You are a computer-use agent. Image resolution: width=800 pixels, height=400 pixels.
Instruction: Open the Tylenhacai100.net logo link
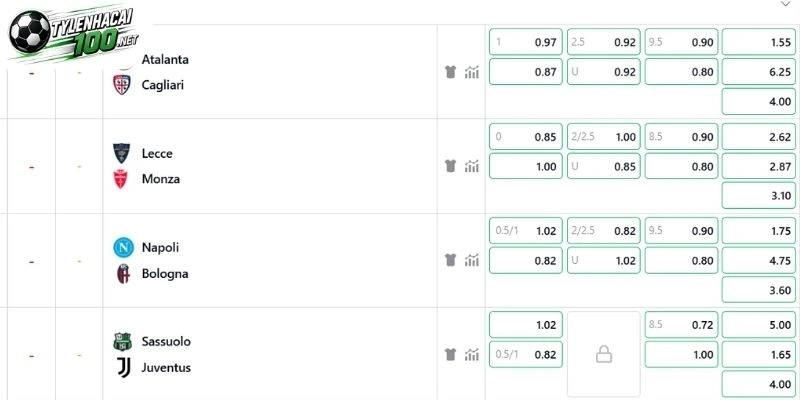[x=73, y=33]
